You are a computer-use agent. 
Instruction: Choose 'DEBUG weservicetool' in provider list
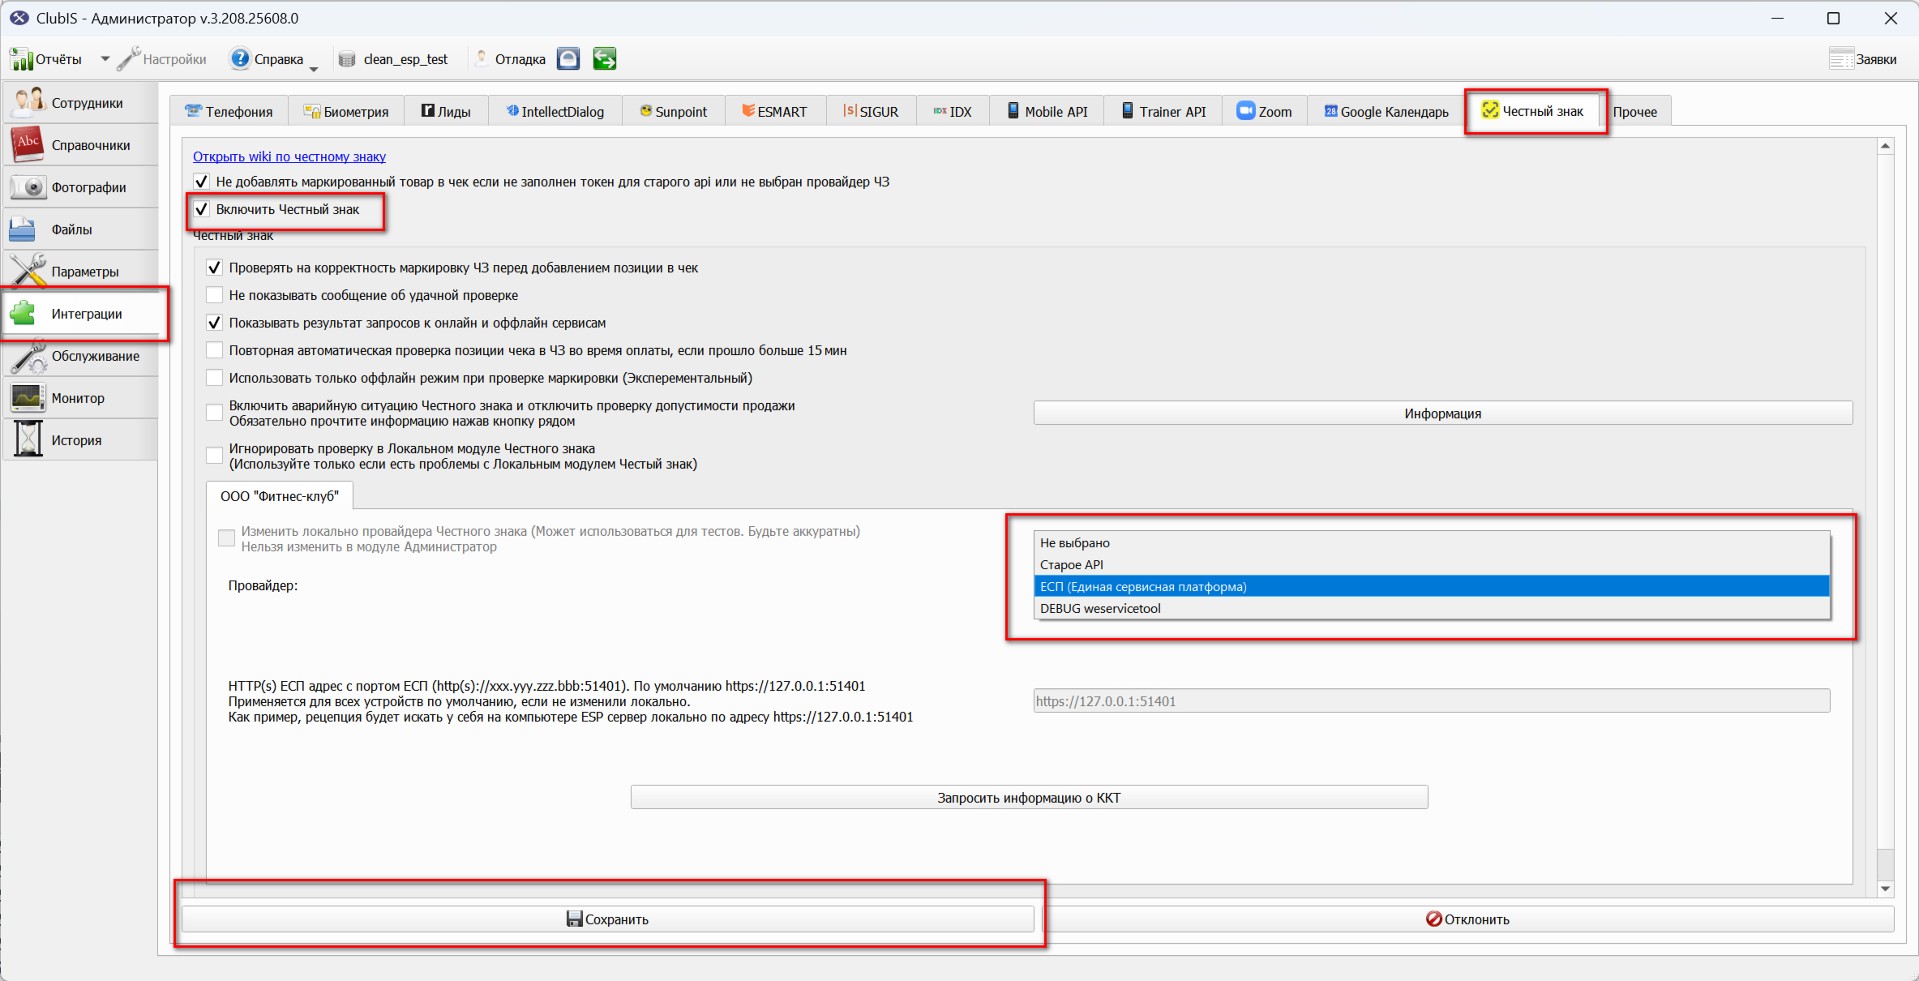pyautogui.click(x=1432, y=609)
